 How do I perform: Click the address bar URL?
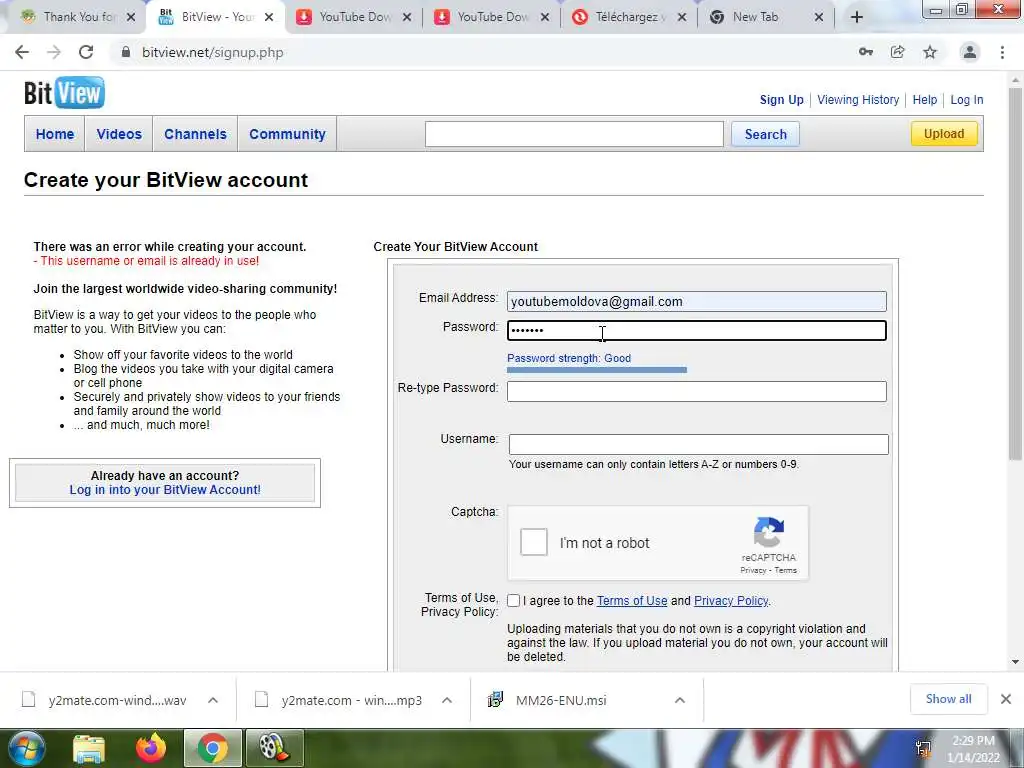point(213,52)
